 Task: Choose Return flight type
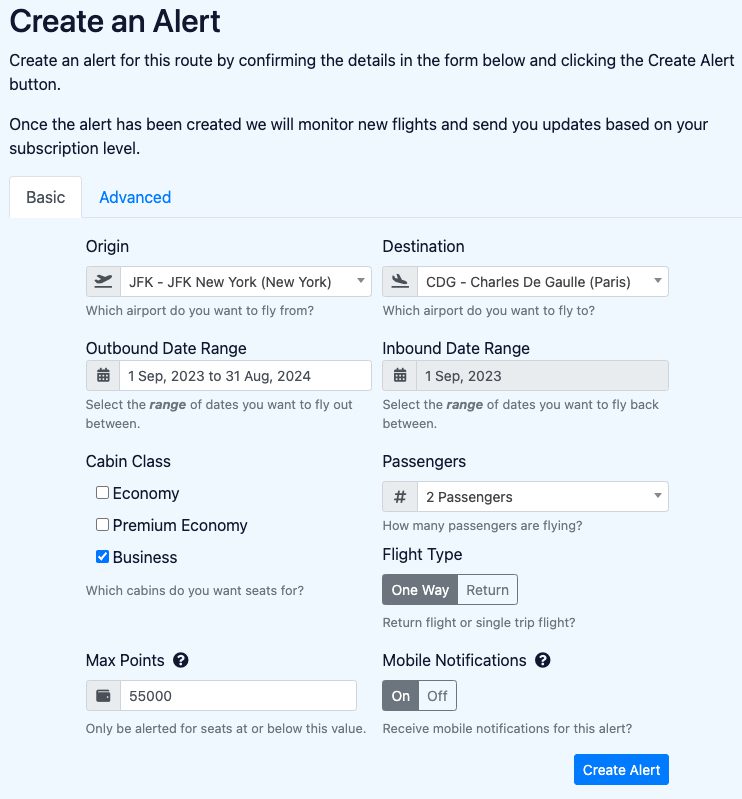[x=488, y=590]
